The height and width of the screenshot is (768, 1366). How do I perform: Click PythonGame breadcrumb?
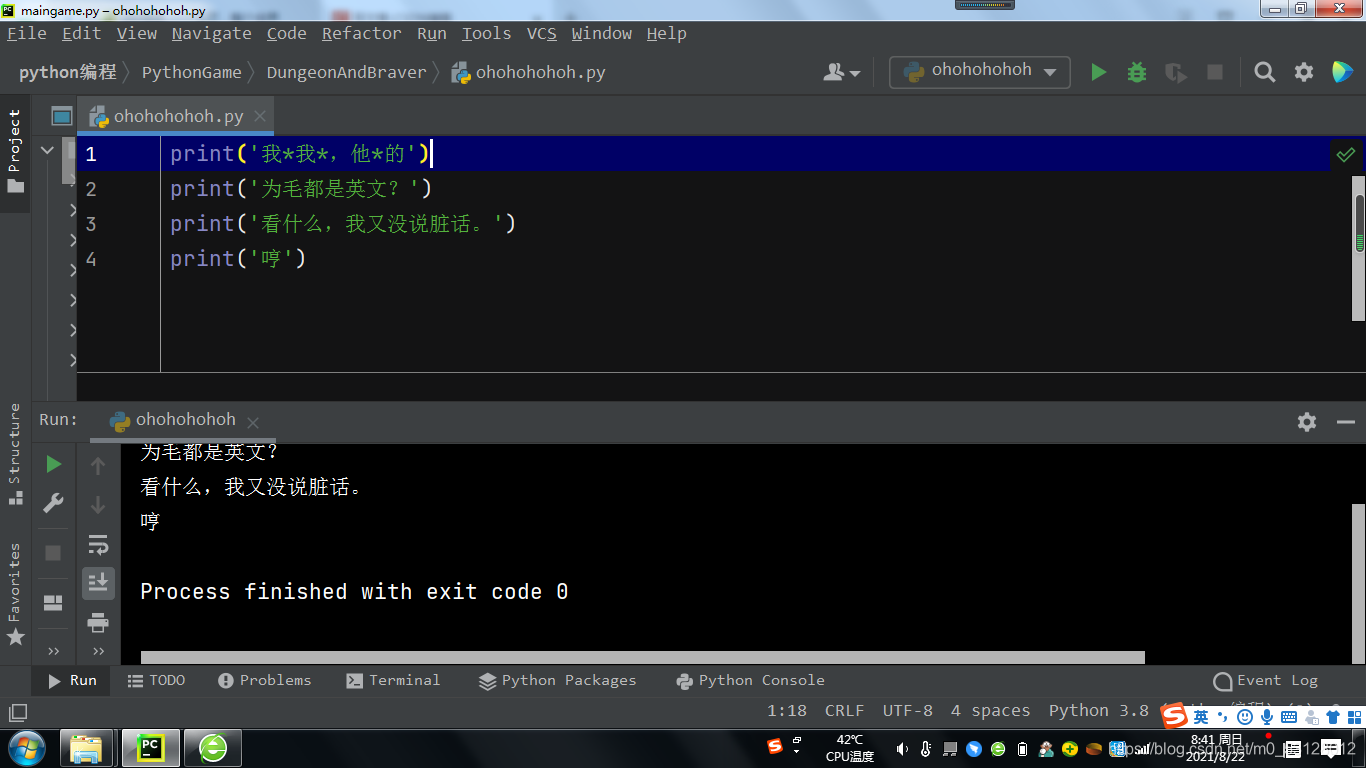(x=191, y=72)
